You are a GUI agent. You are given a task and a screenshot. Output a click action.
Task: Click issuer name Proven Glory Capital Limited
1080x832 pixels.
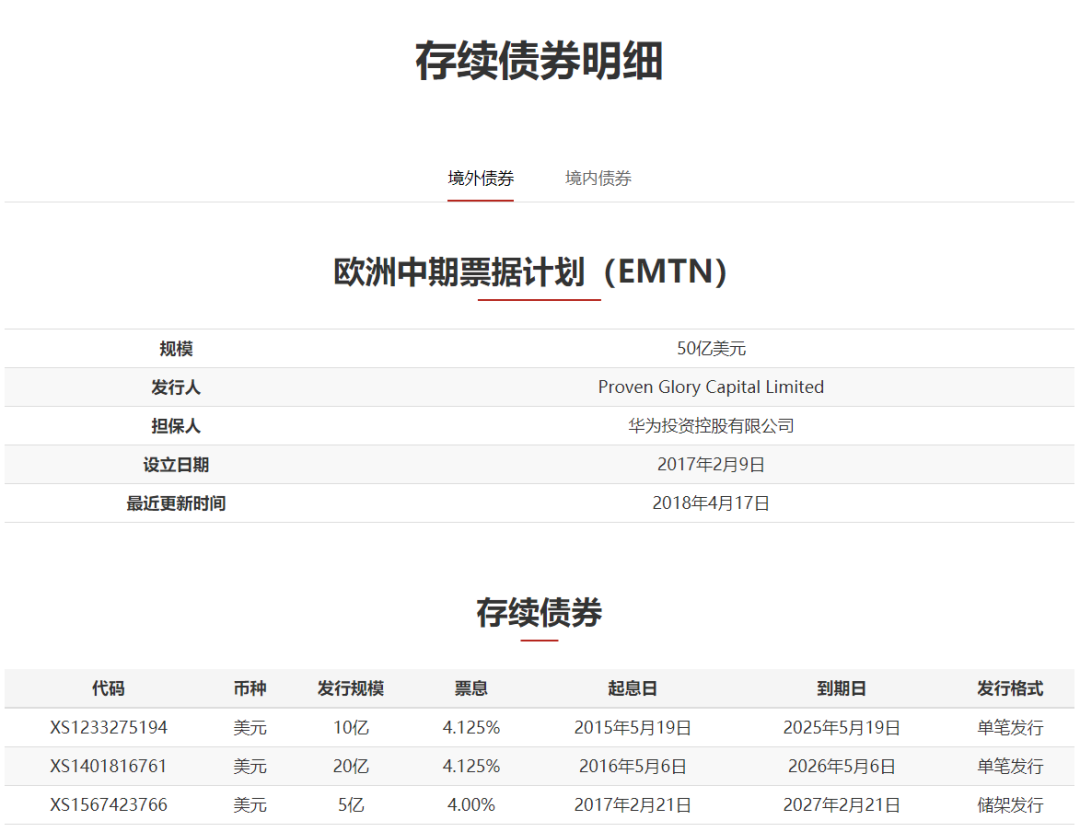711,387
